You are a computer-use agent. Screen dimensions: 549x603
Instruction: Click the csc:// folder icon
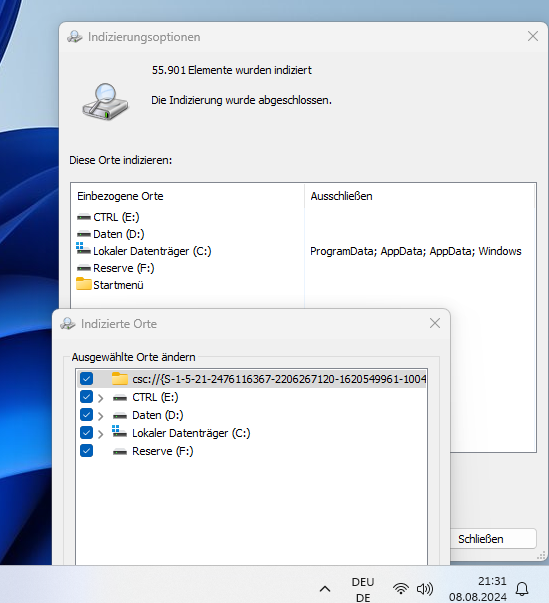(x=120, y=379)
